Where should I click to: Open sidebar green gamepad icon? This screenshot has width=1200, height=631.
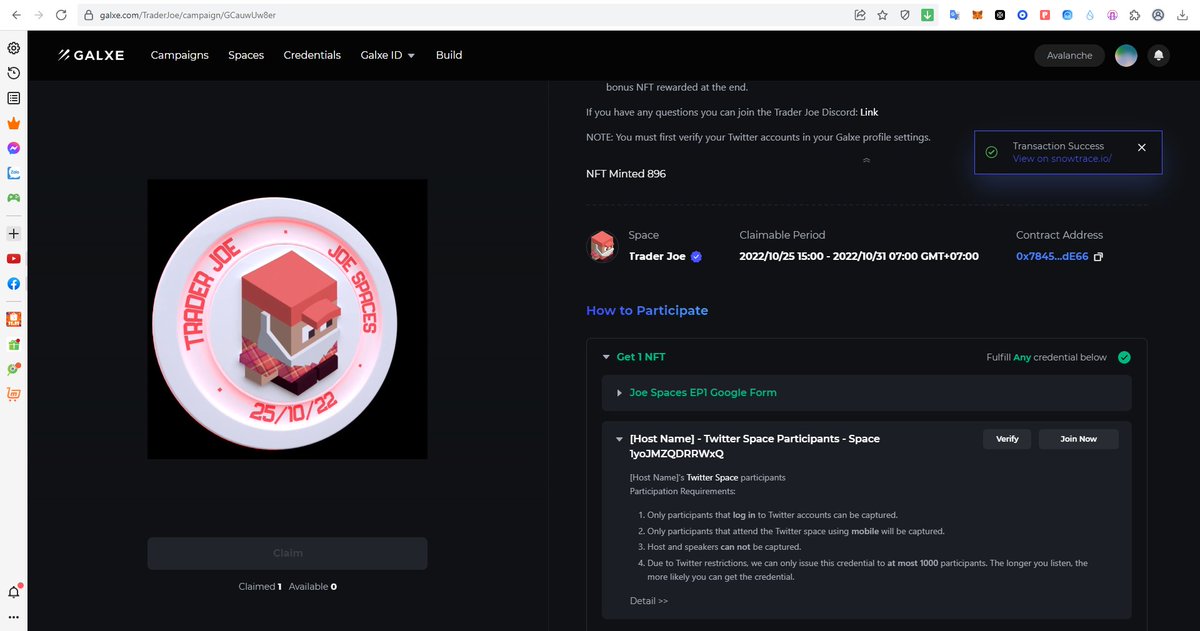[x=14, y=198]
